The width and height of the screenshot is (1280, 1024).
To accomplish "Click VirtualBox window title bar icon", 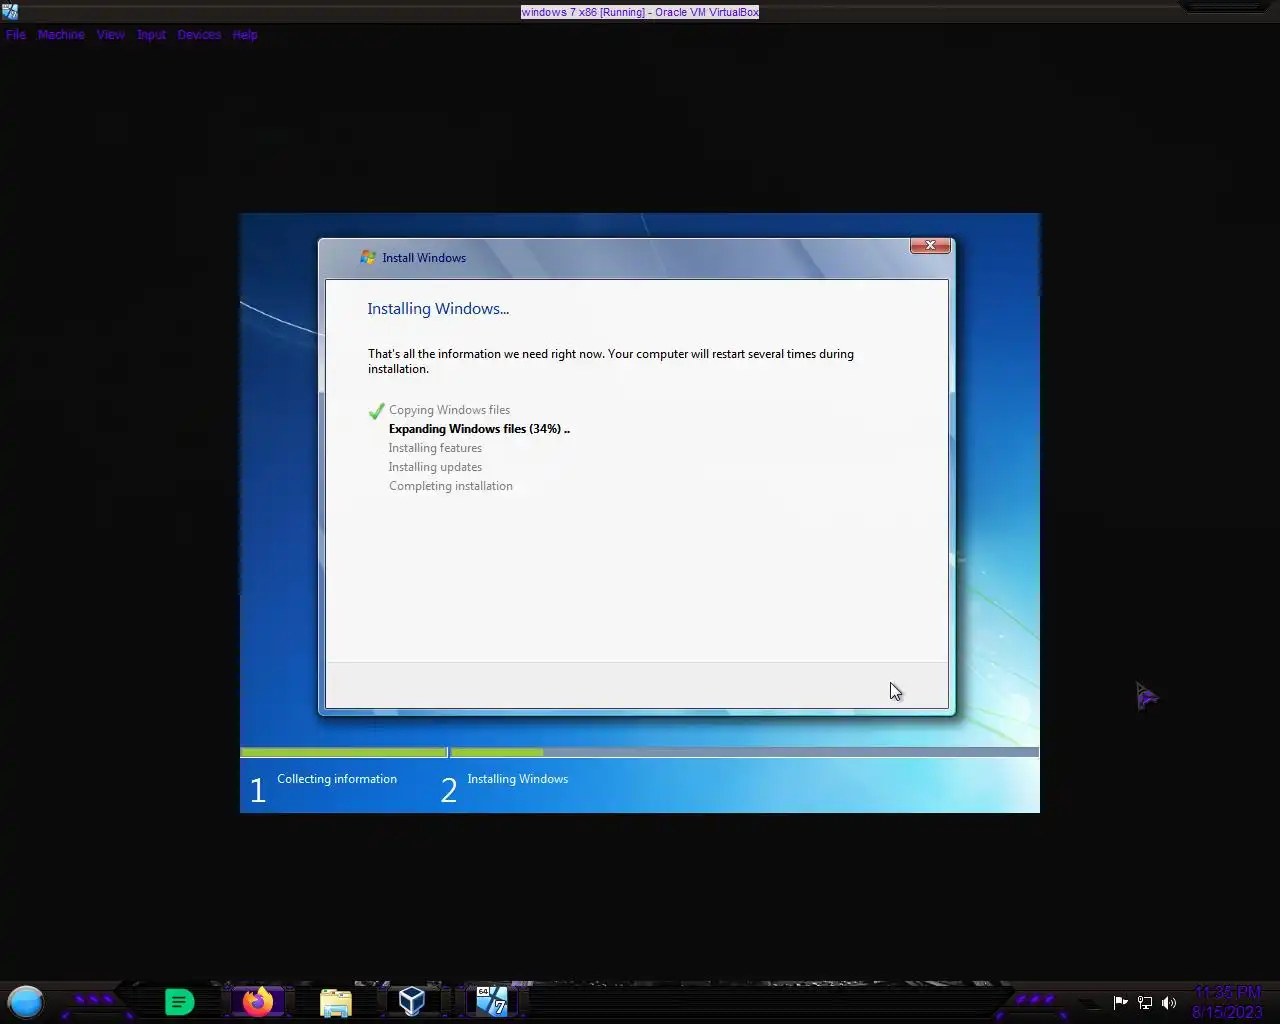I will click(x=10, y=12).
